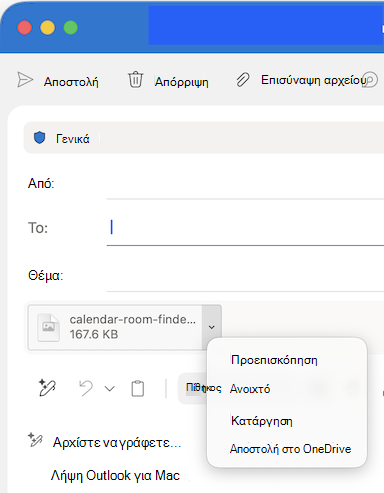The height and width of the screenshot is (493, 384).
Task: Choose Προεπισκόπηση from attachment menu
Action: coord(274,360)
